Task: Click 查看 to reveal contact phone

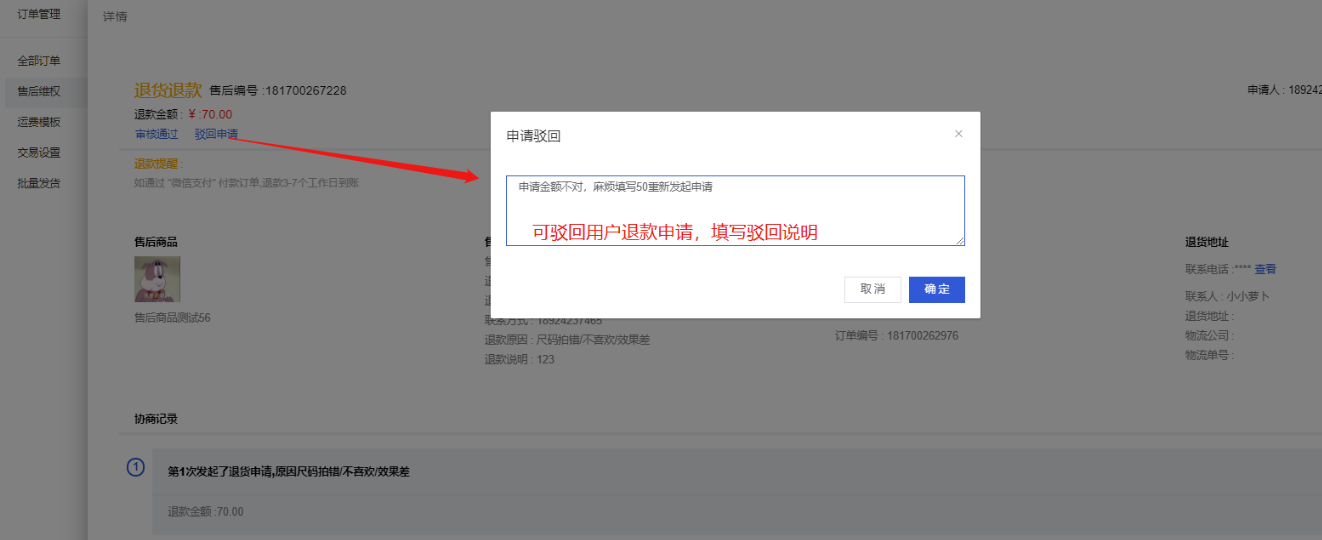Action: coord(1265,269)
